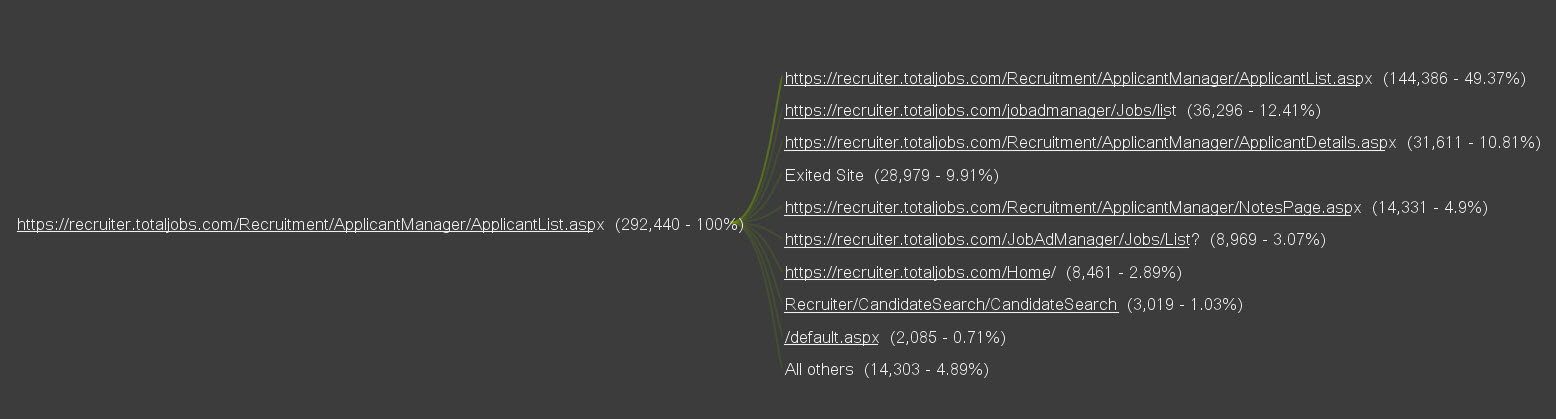Image resolution: width=1556 pixels, height=419 pixels.
Task: Open the Recruiter/CandidateSearch/CandidateSearch link
Action: pos(951,305)
